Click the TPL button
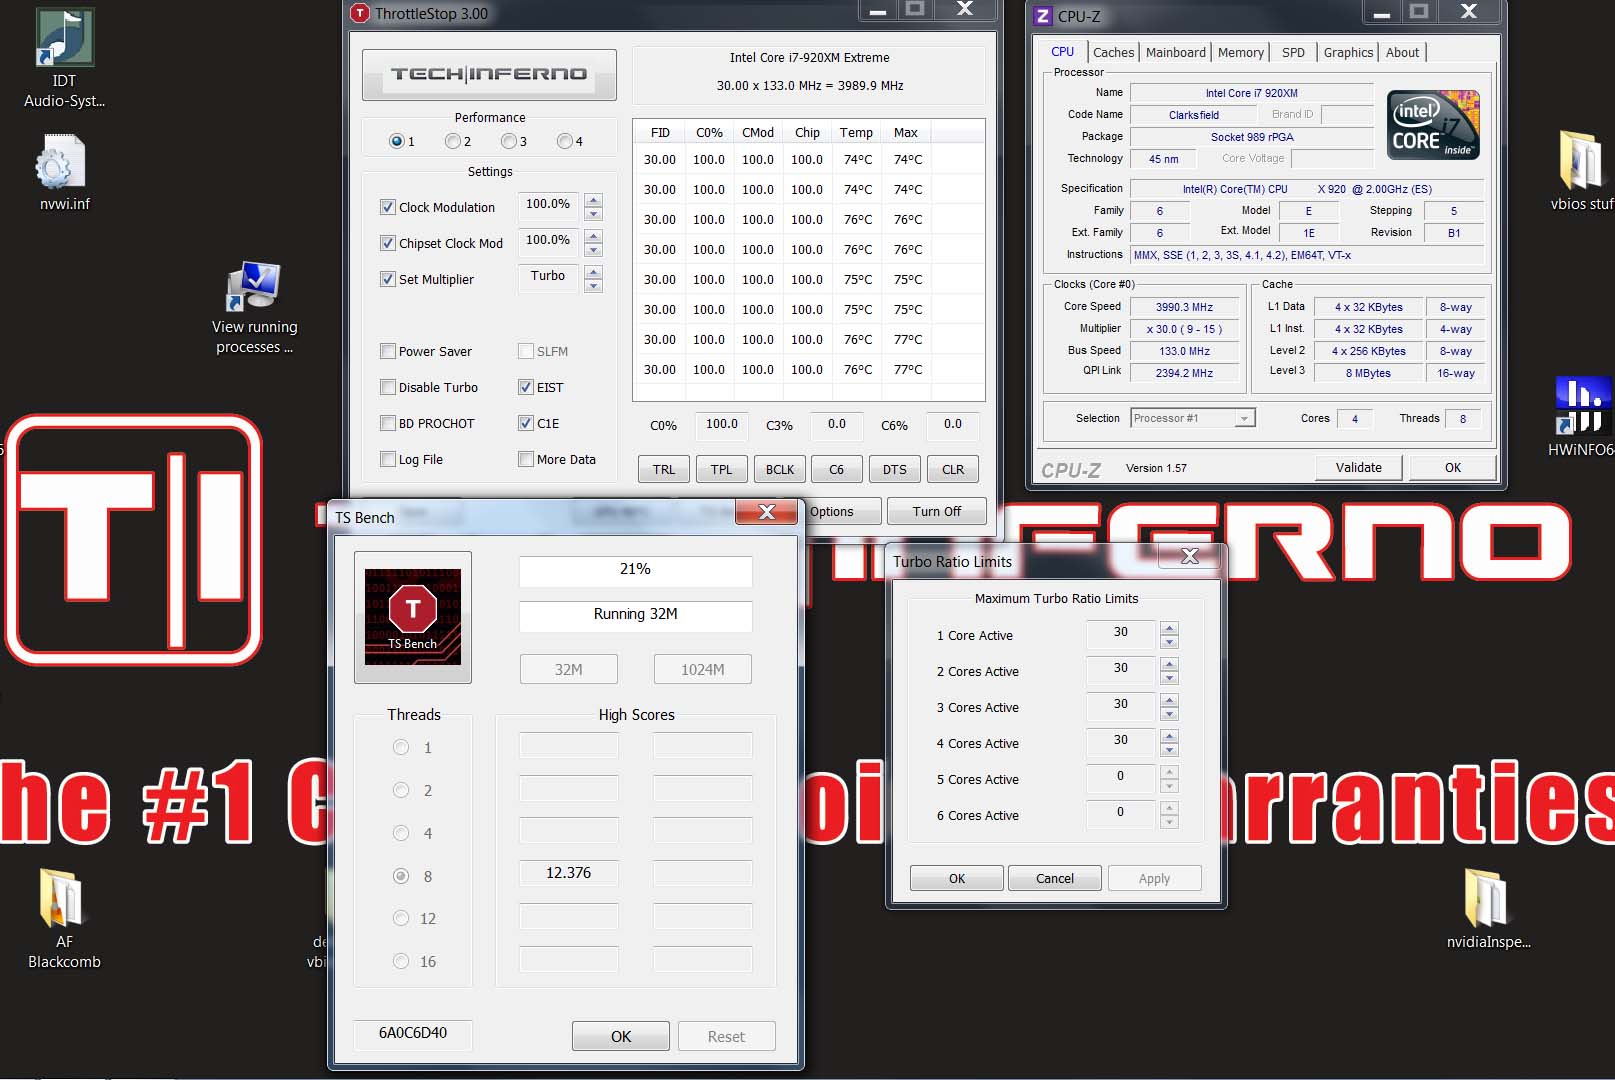Image resolution: width=1615 pixels, height=1080 pixels. tap(722, 469)
